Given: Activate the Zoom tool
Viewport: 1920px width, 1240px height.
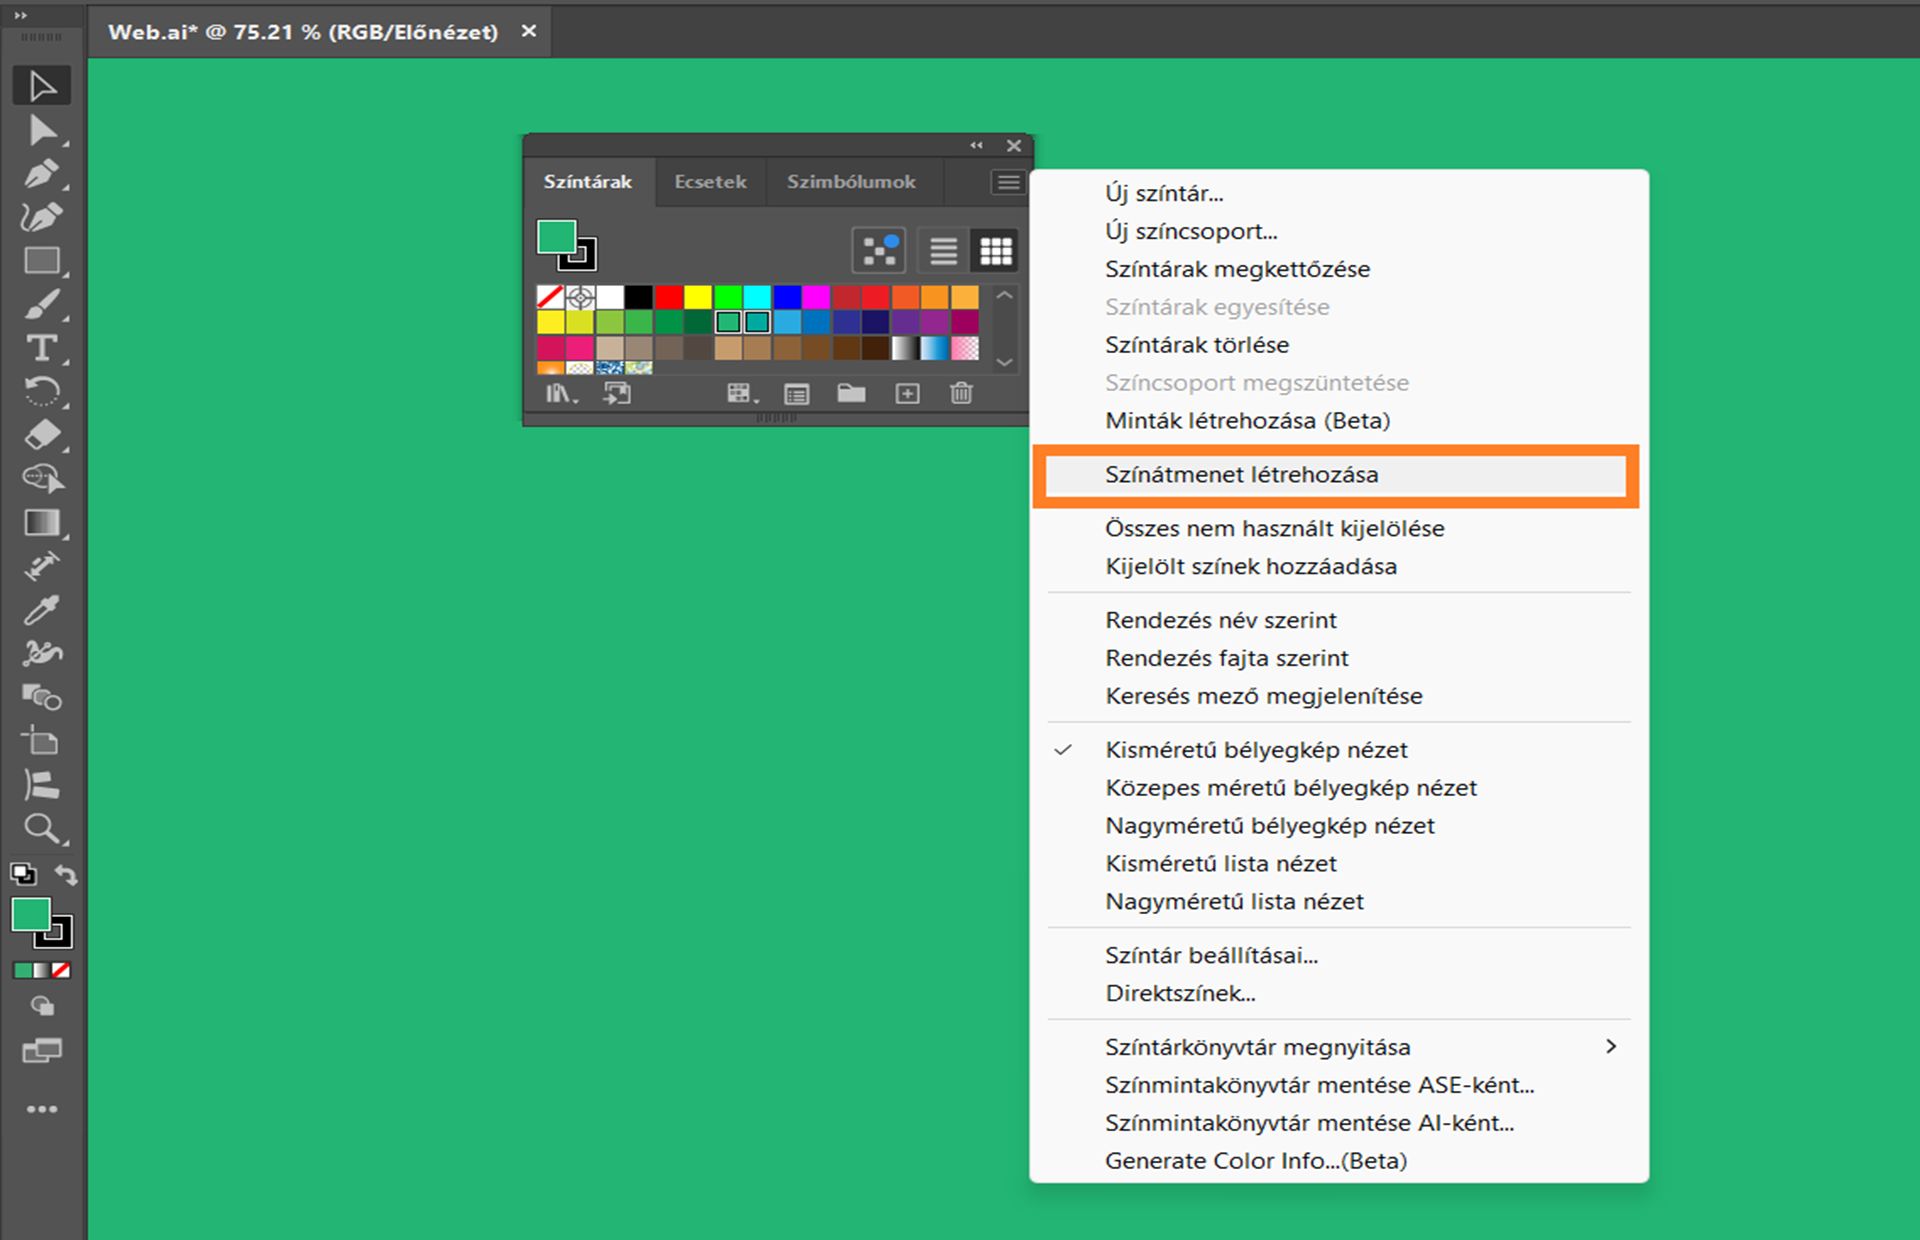Looking at the screenshot, I should (x=41, y=828).
